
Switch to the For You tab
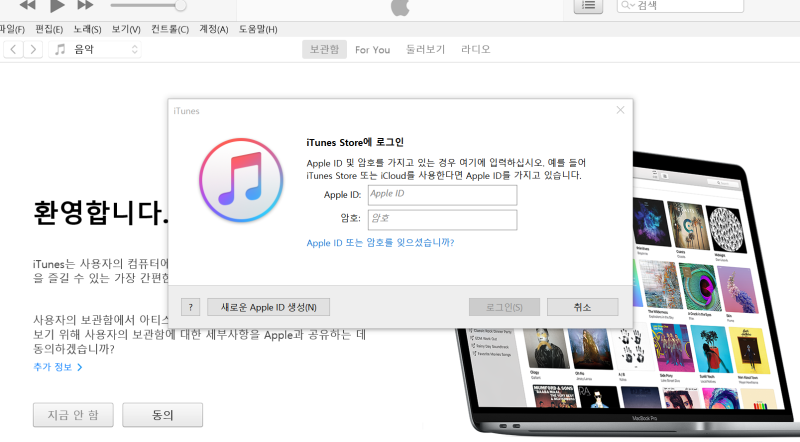(x=372, y=50)
